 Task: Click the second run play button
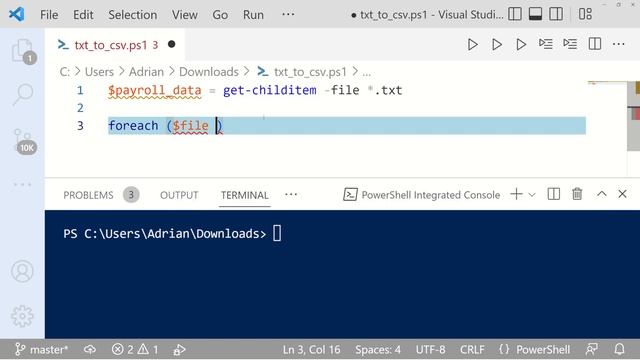tap(497, 44)
